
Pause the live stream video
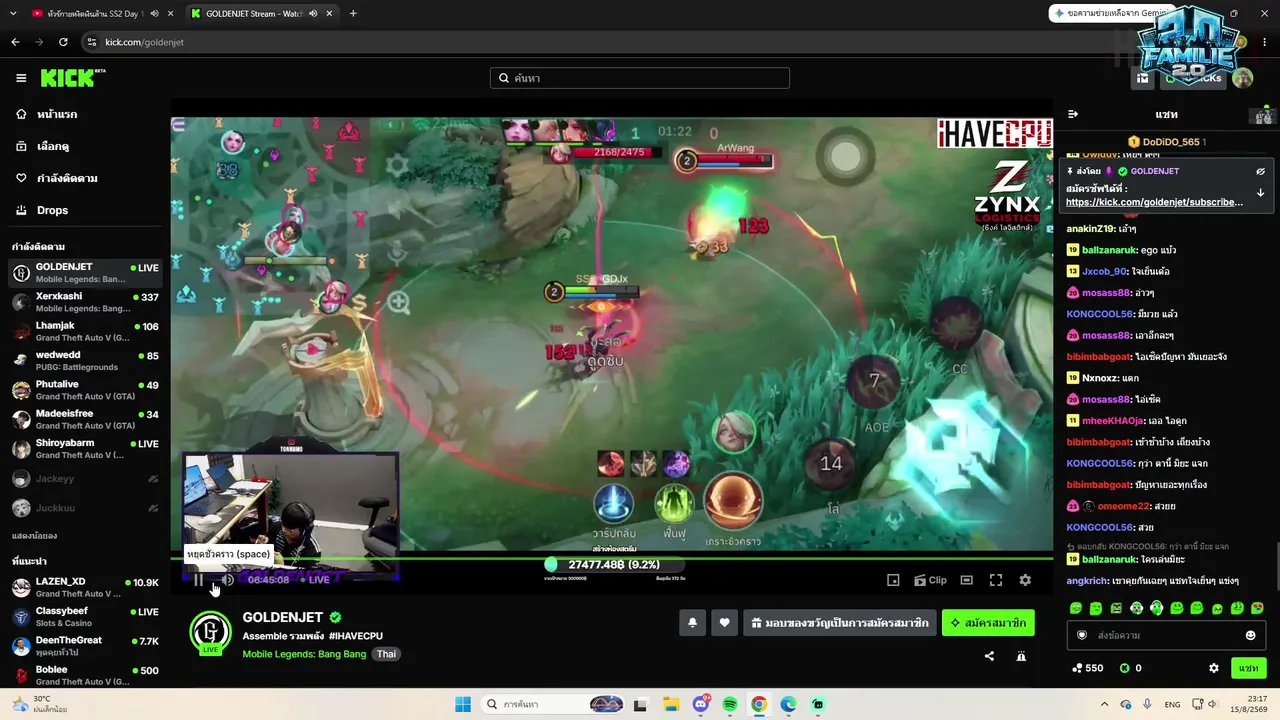coord(198,580)
